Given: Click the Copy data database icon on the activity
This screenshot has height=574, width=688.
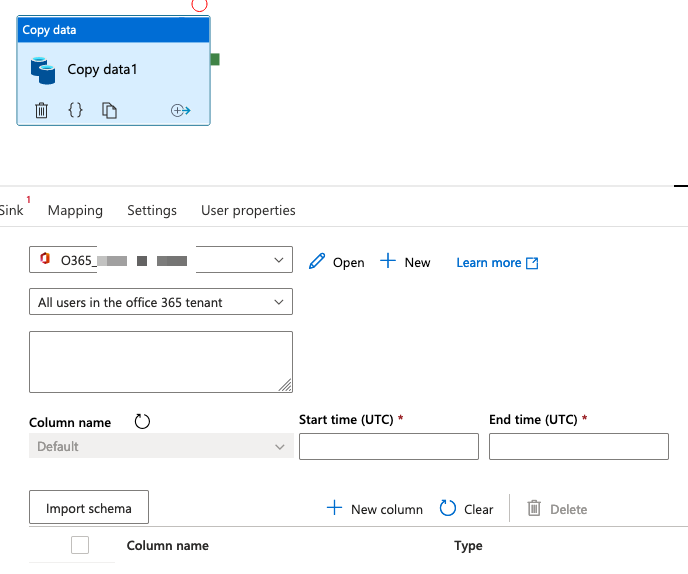Looking at the screenshot, I should click(43, 70).
